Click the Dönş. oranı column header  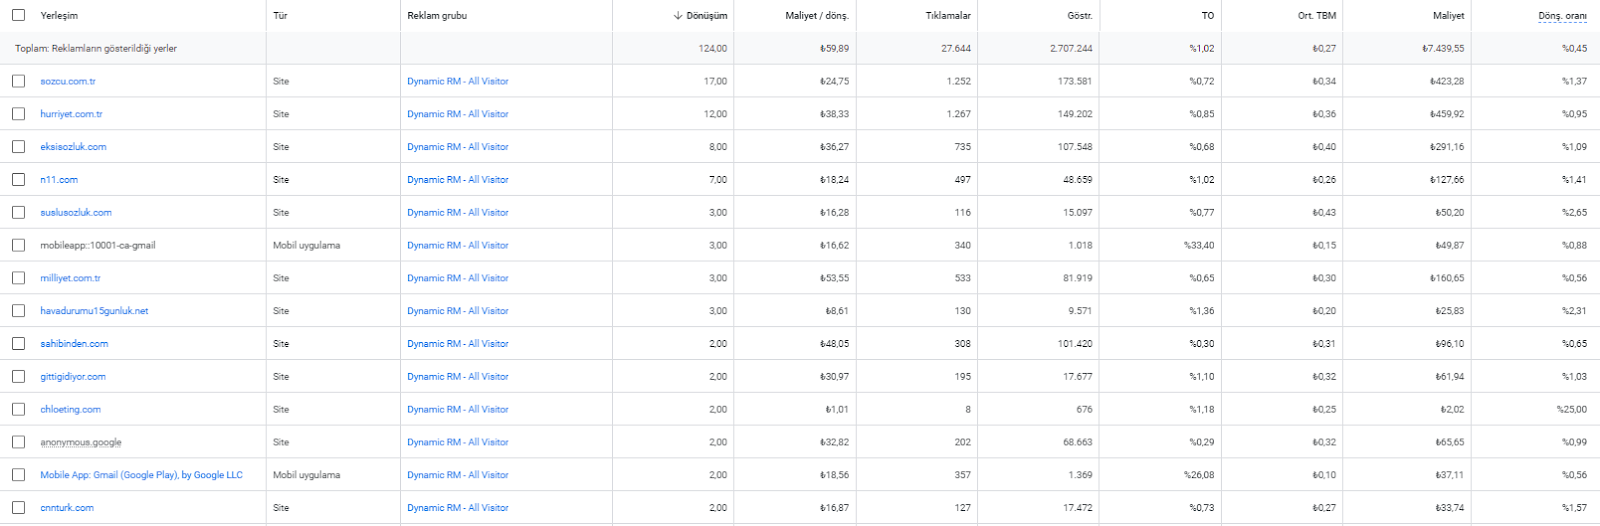coord(1562,16)
